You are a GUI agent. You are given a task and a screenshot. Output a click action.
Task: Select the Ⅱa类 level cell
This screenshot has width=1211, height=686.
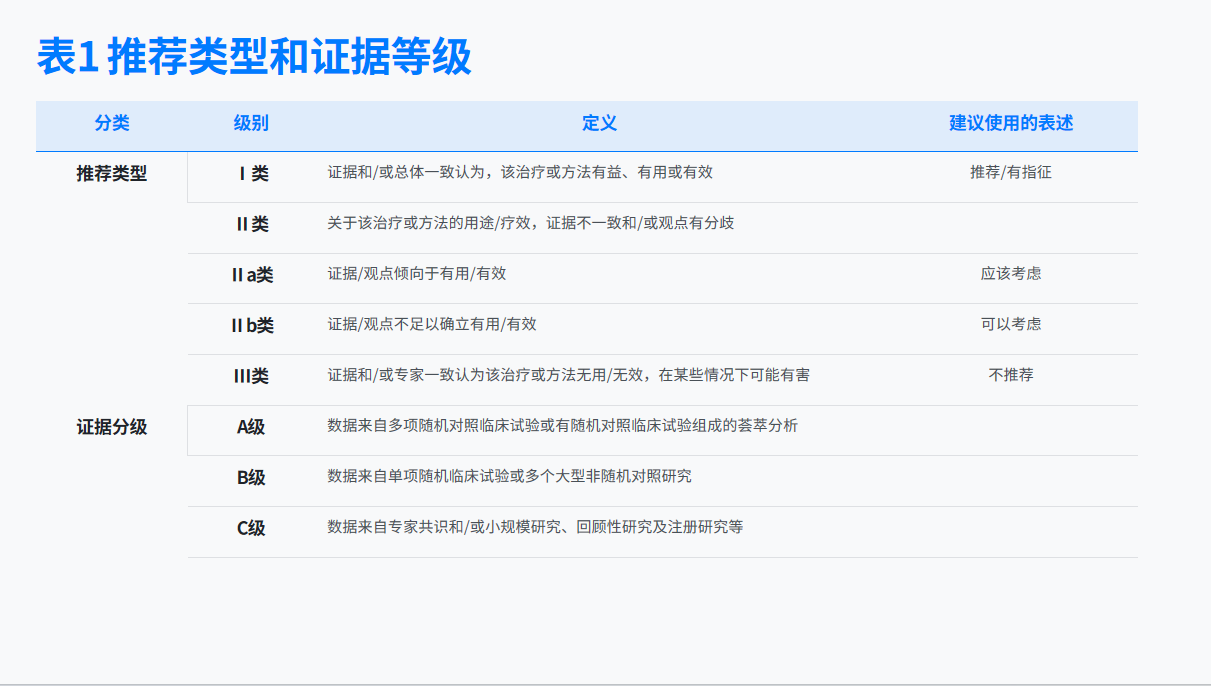251,273
